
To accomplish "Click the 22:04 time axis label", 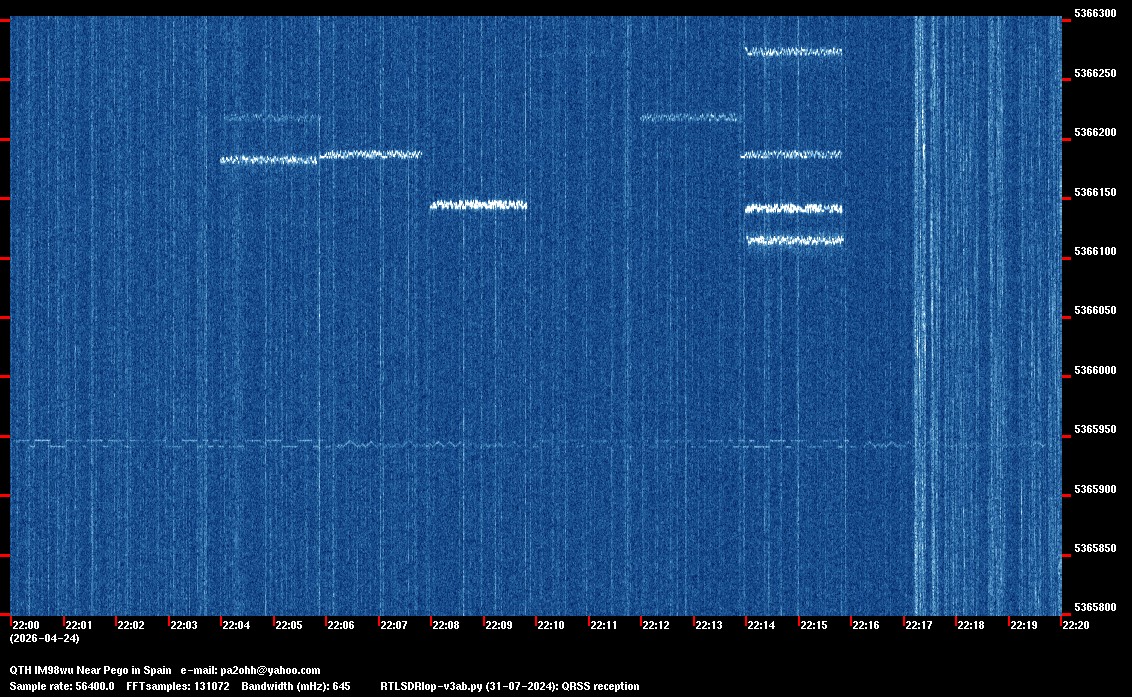I will (236, 625).
